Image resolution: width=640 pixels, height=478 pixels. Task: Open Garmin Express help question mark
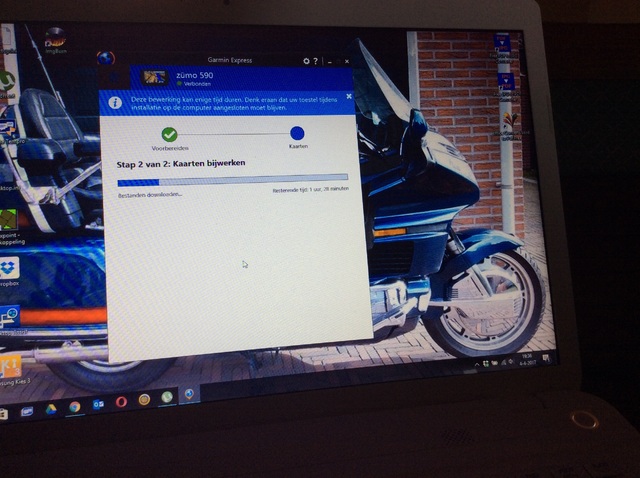coord(315,61)
